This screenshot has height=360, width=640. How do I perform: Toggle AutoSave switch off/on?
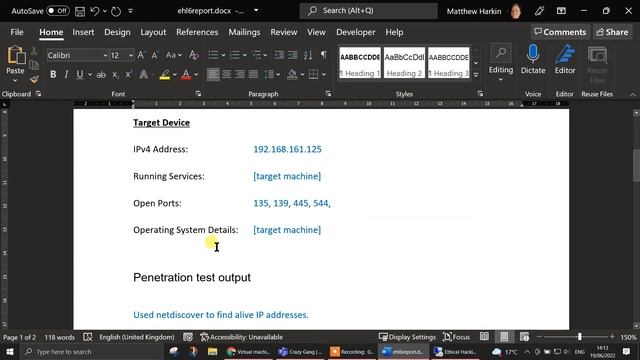pos(58,11)
